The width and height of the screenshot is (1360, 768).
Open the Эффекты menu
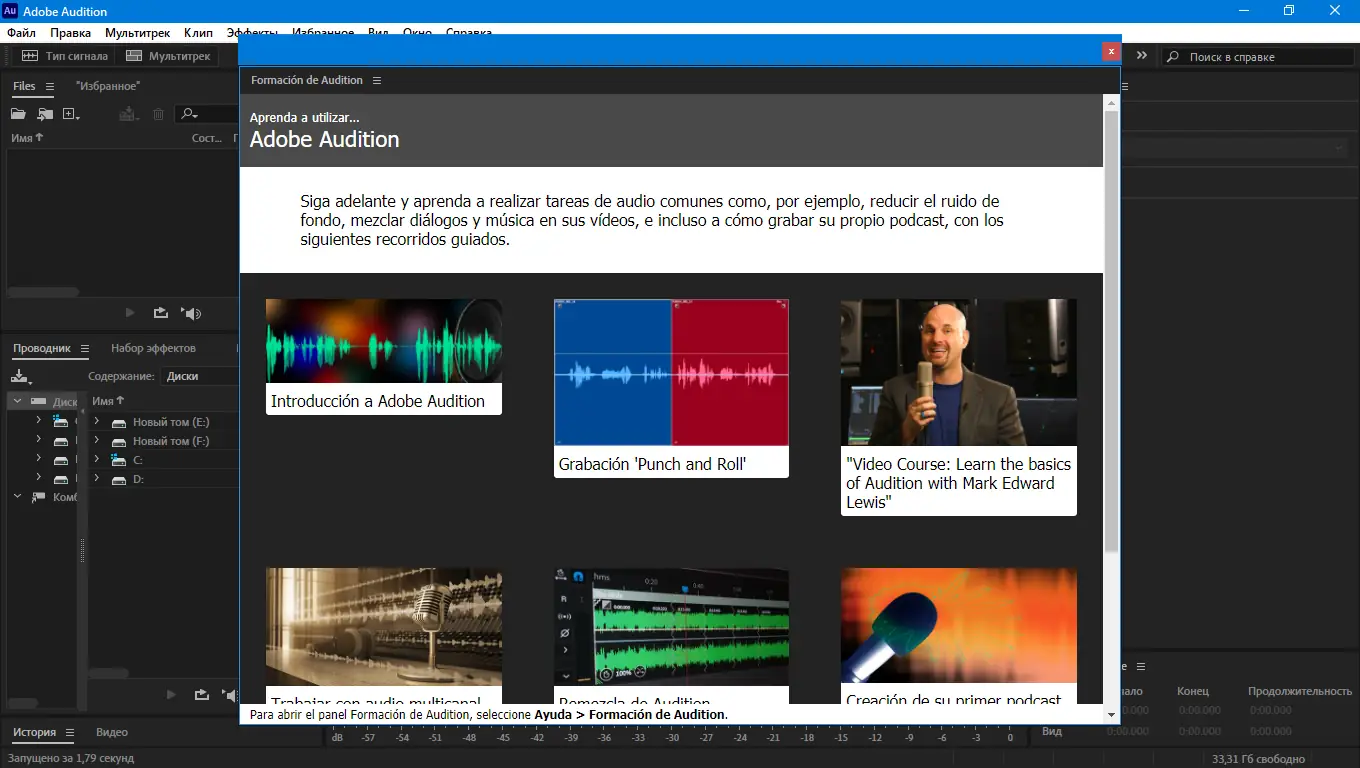(253, 33)
